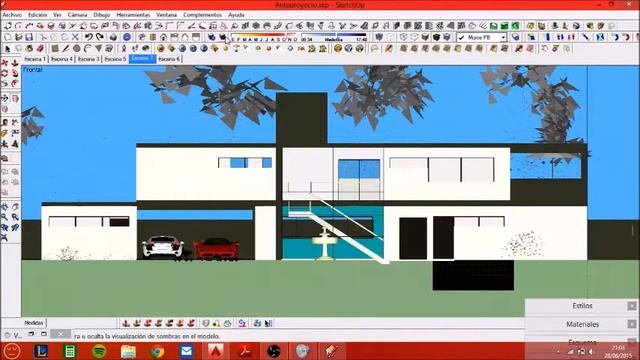Open the Ayuda menu
640x360 pixels.
[x=236, y=15]
